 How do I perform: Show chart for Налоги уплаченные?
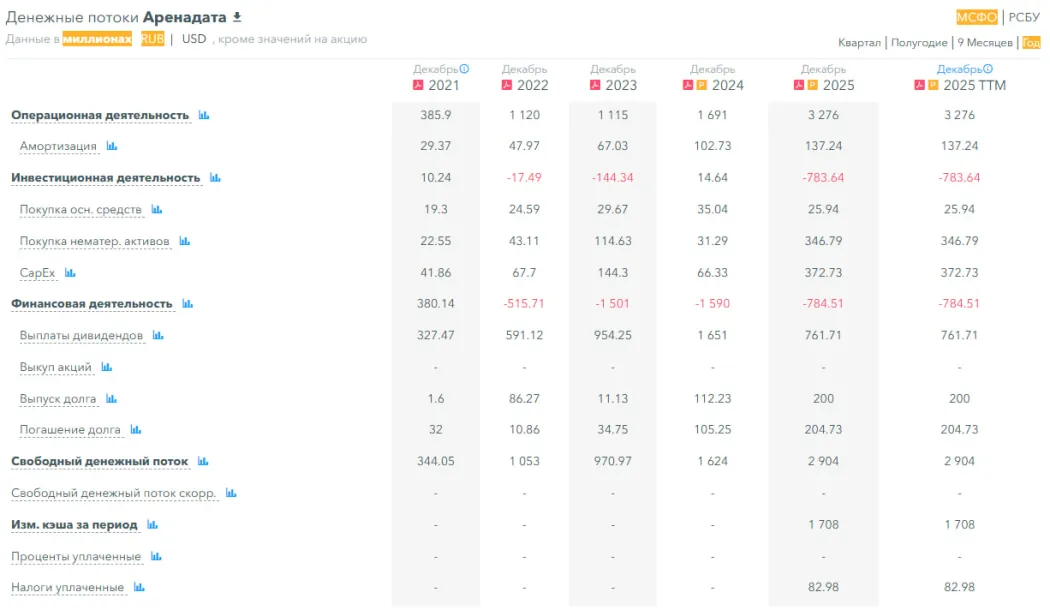[x=139, y=587]
